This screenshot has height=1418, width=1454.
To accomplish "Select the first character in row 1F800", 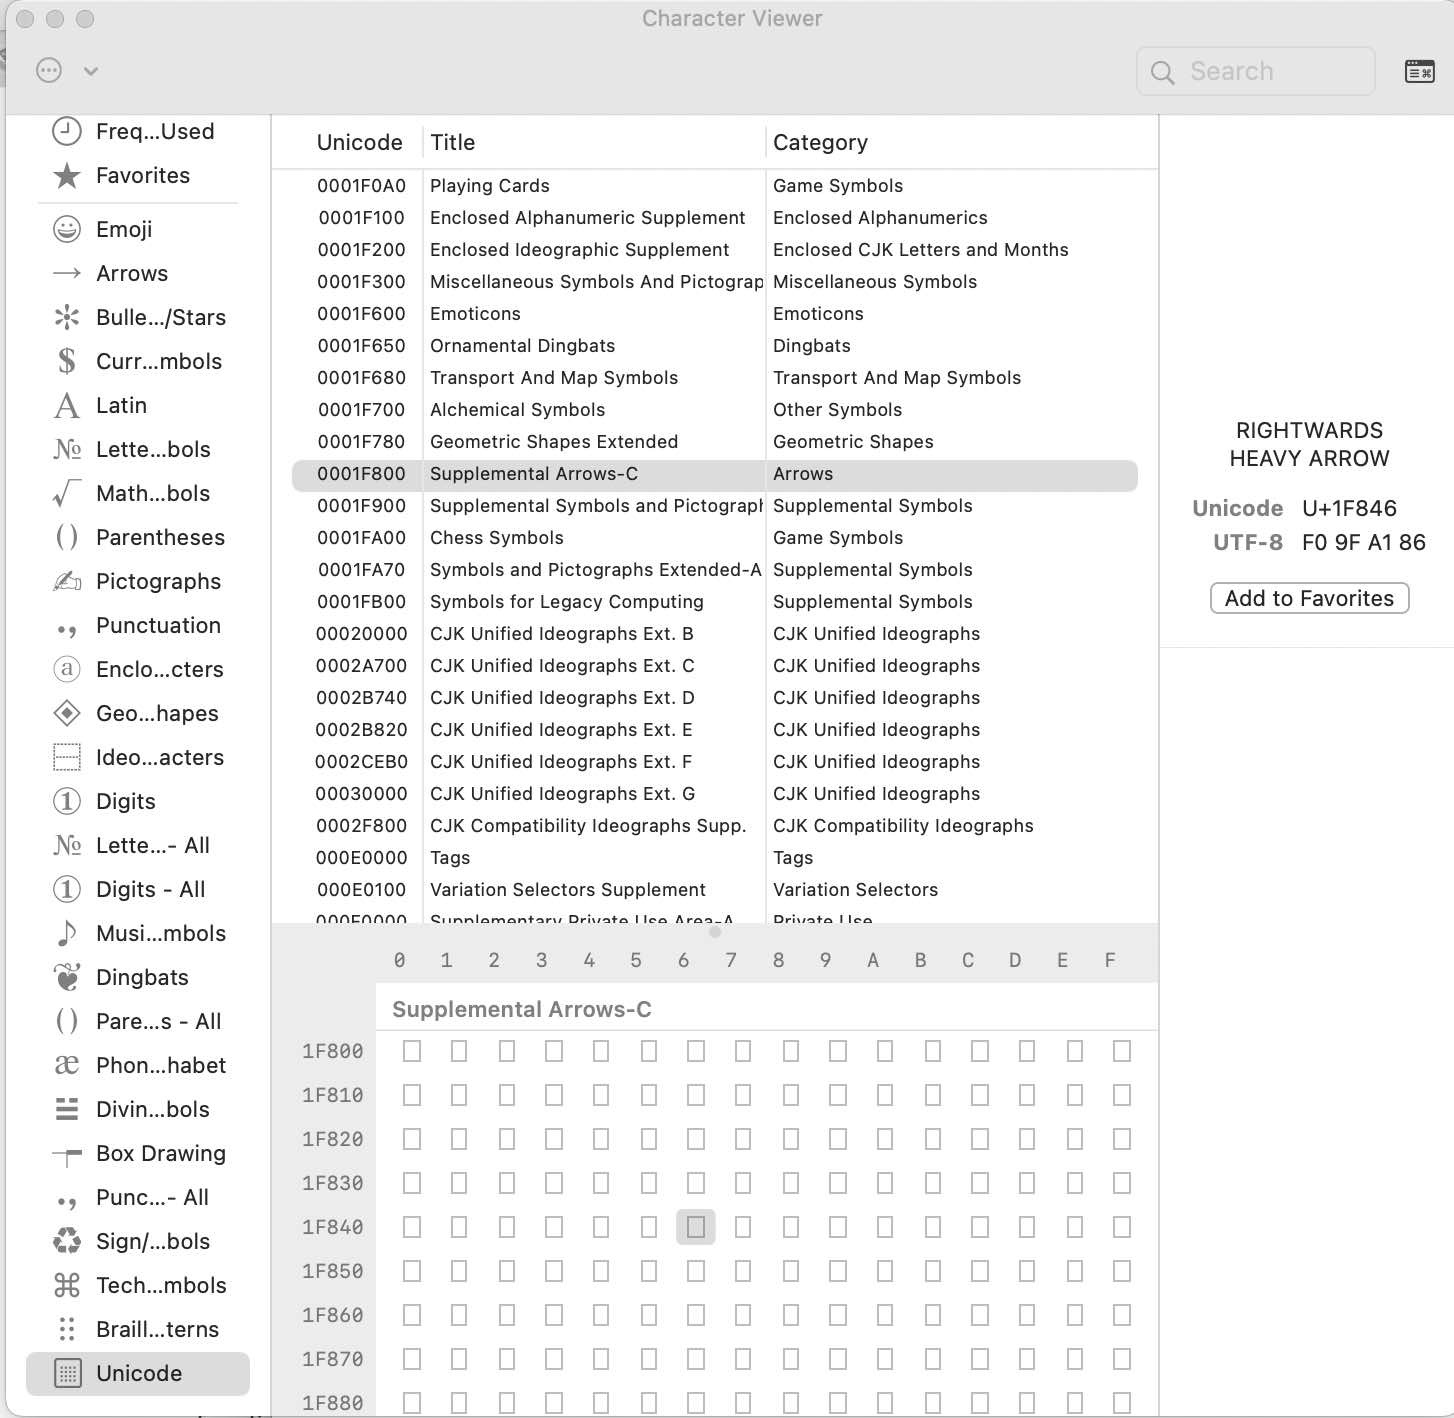I will [412, 1051].
